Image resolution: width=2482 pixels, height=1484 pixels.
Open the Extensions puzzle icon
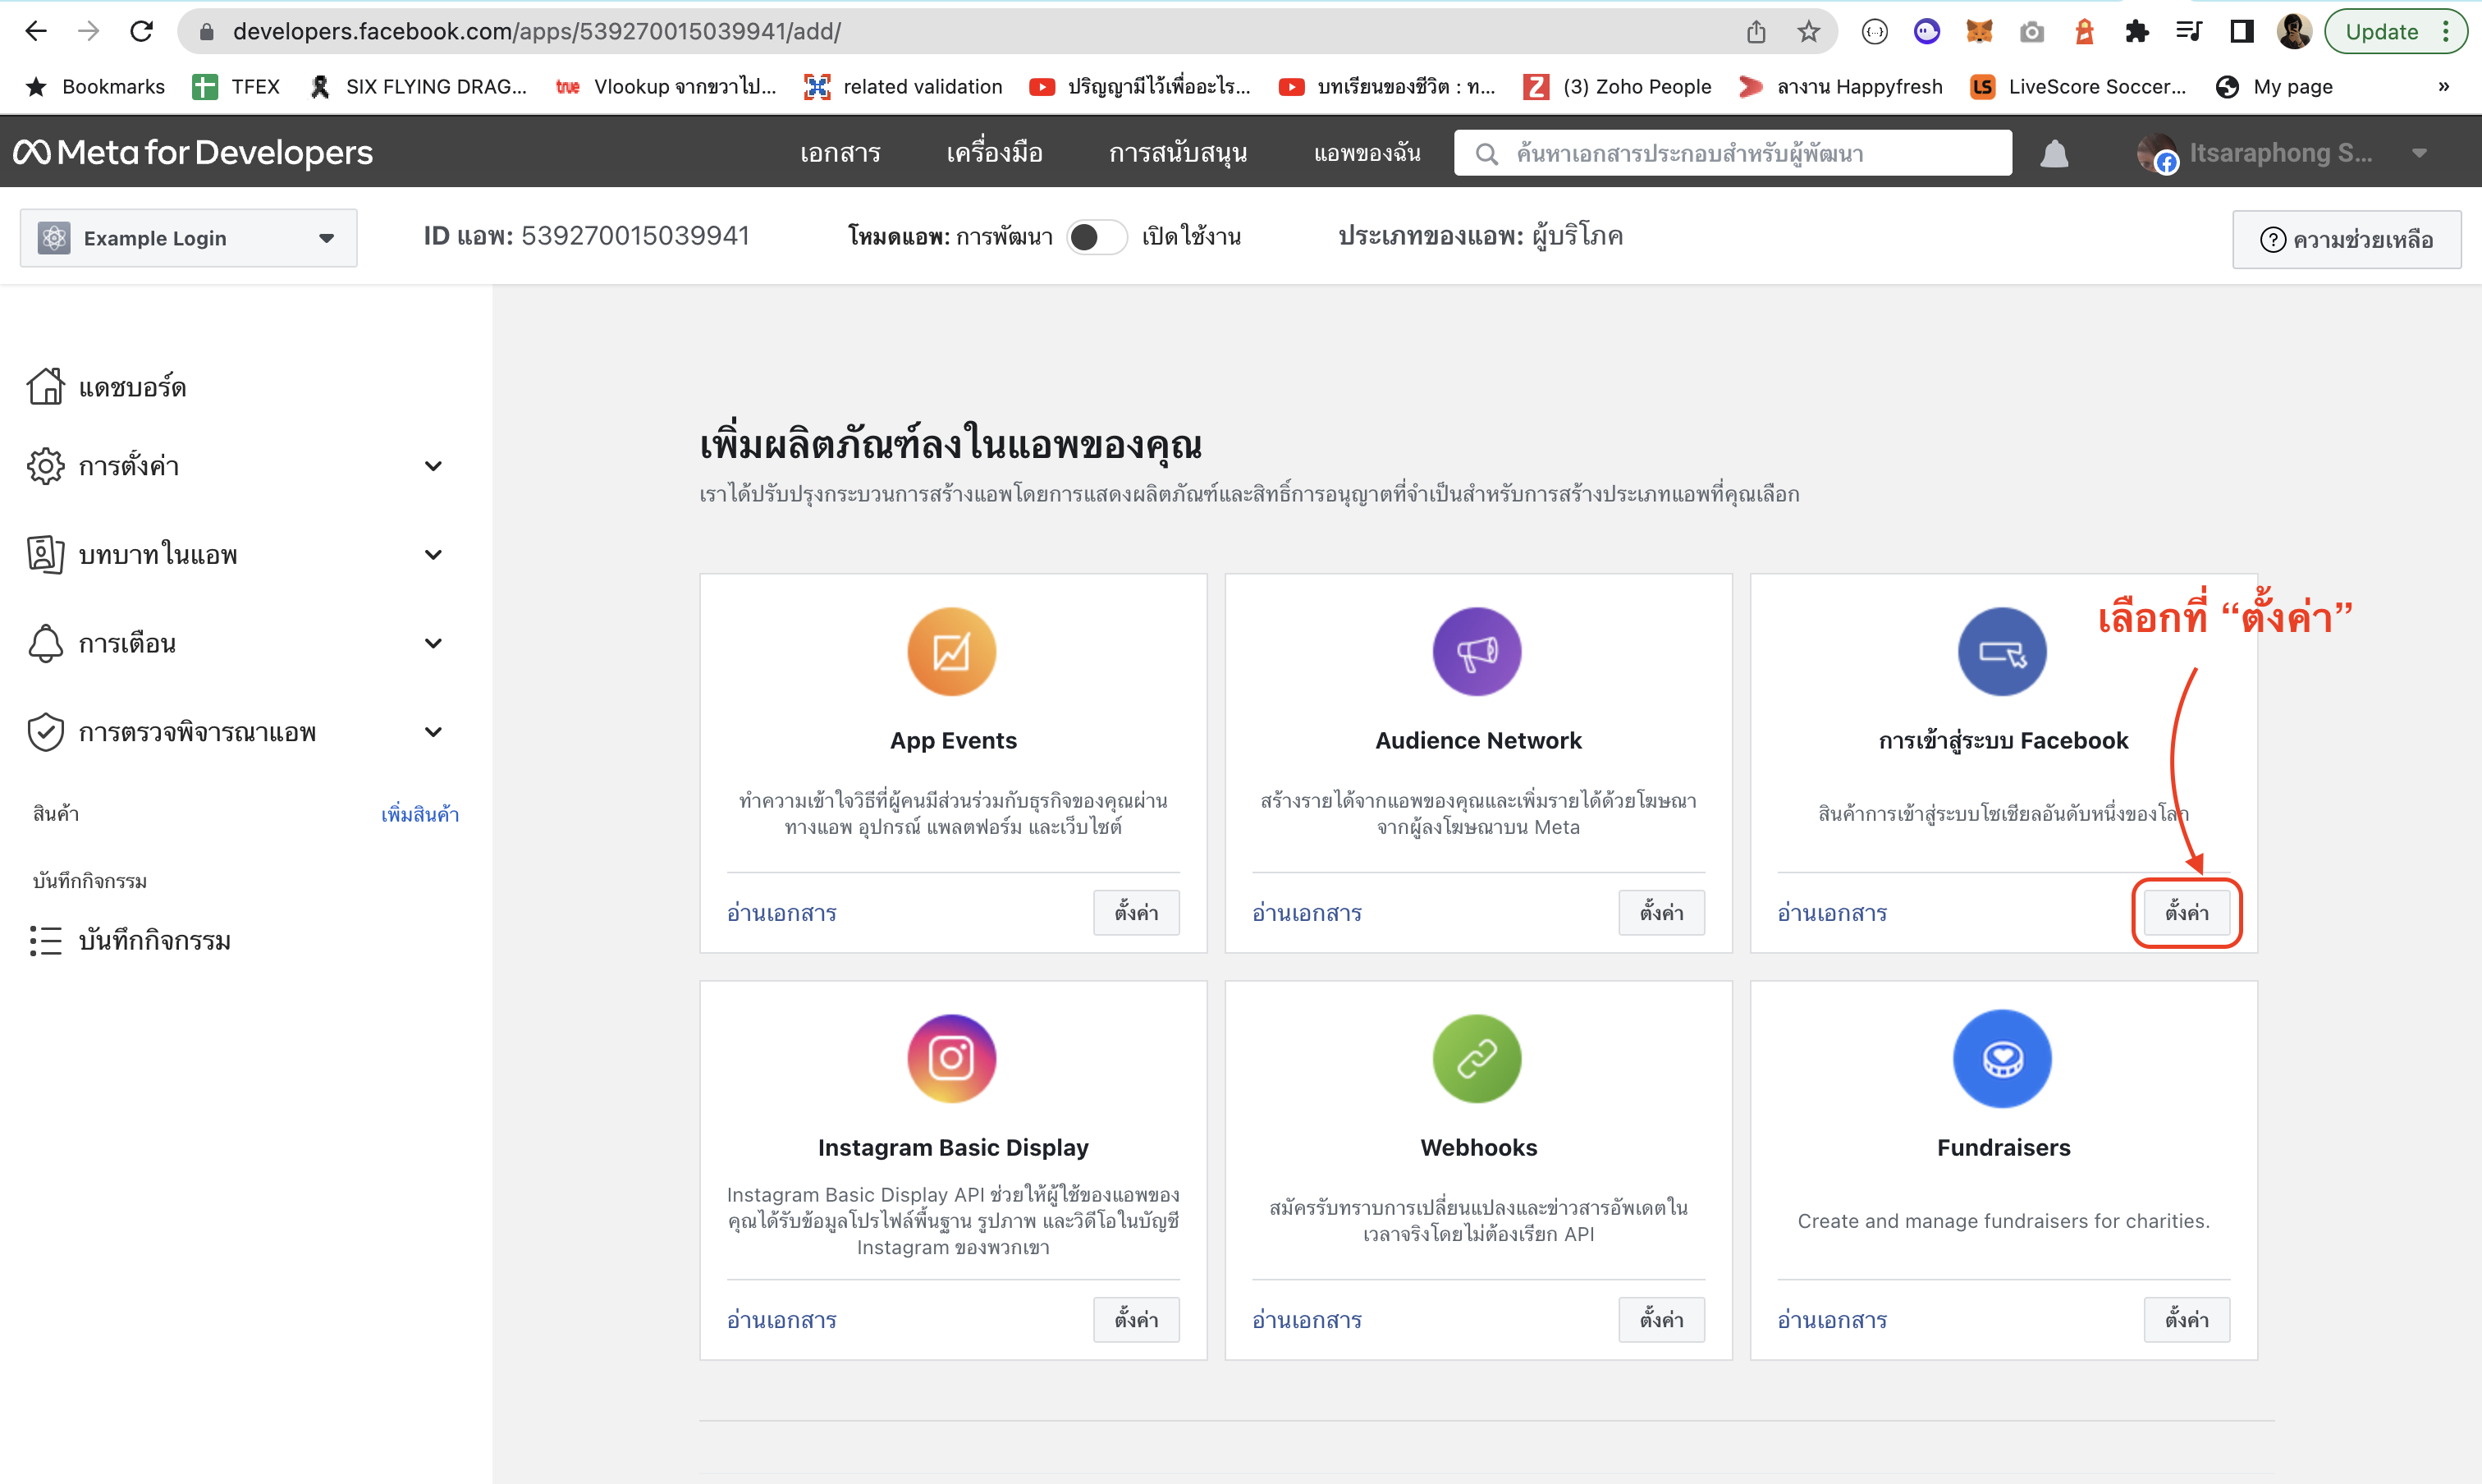click(2136, 31)
